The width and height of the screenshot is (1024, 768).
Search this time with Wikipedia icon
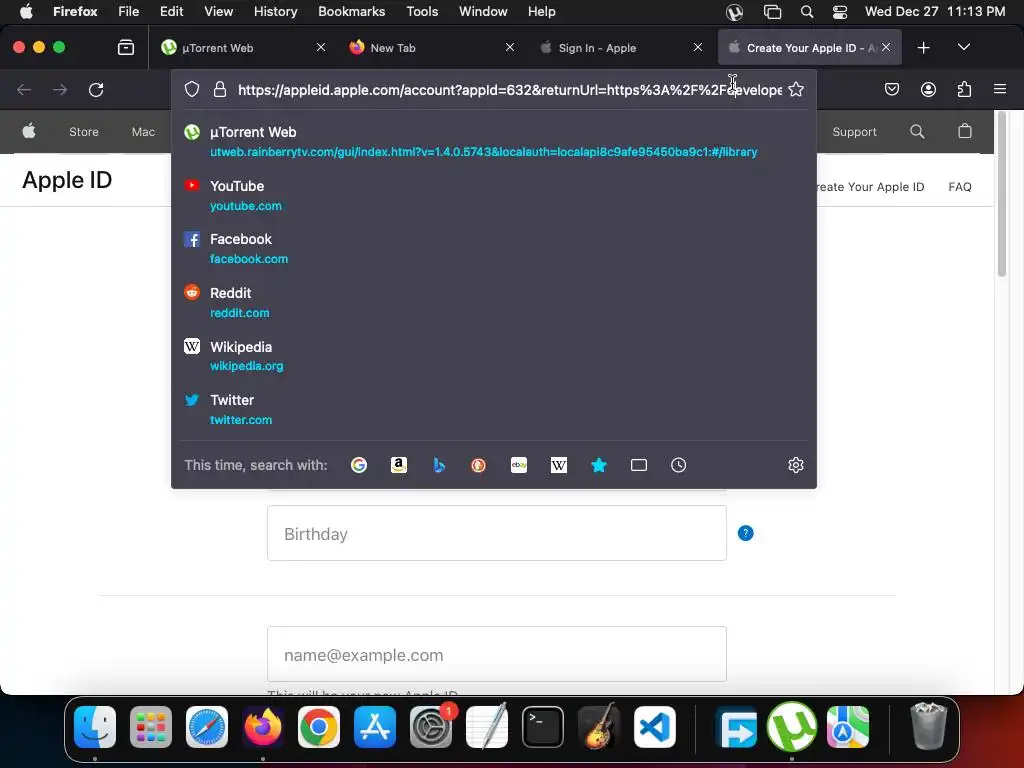(558, 465)
